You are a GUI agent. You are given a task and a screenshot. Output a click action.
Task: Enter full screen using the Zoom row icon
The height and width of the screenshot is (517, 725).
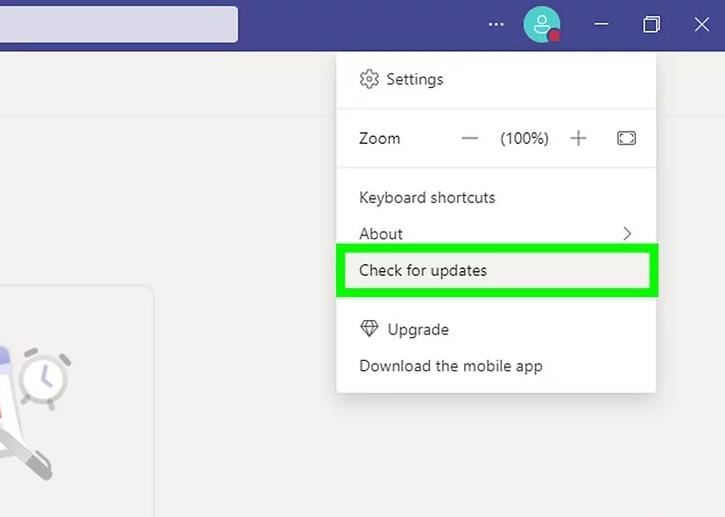click(x=626, y=139)
